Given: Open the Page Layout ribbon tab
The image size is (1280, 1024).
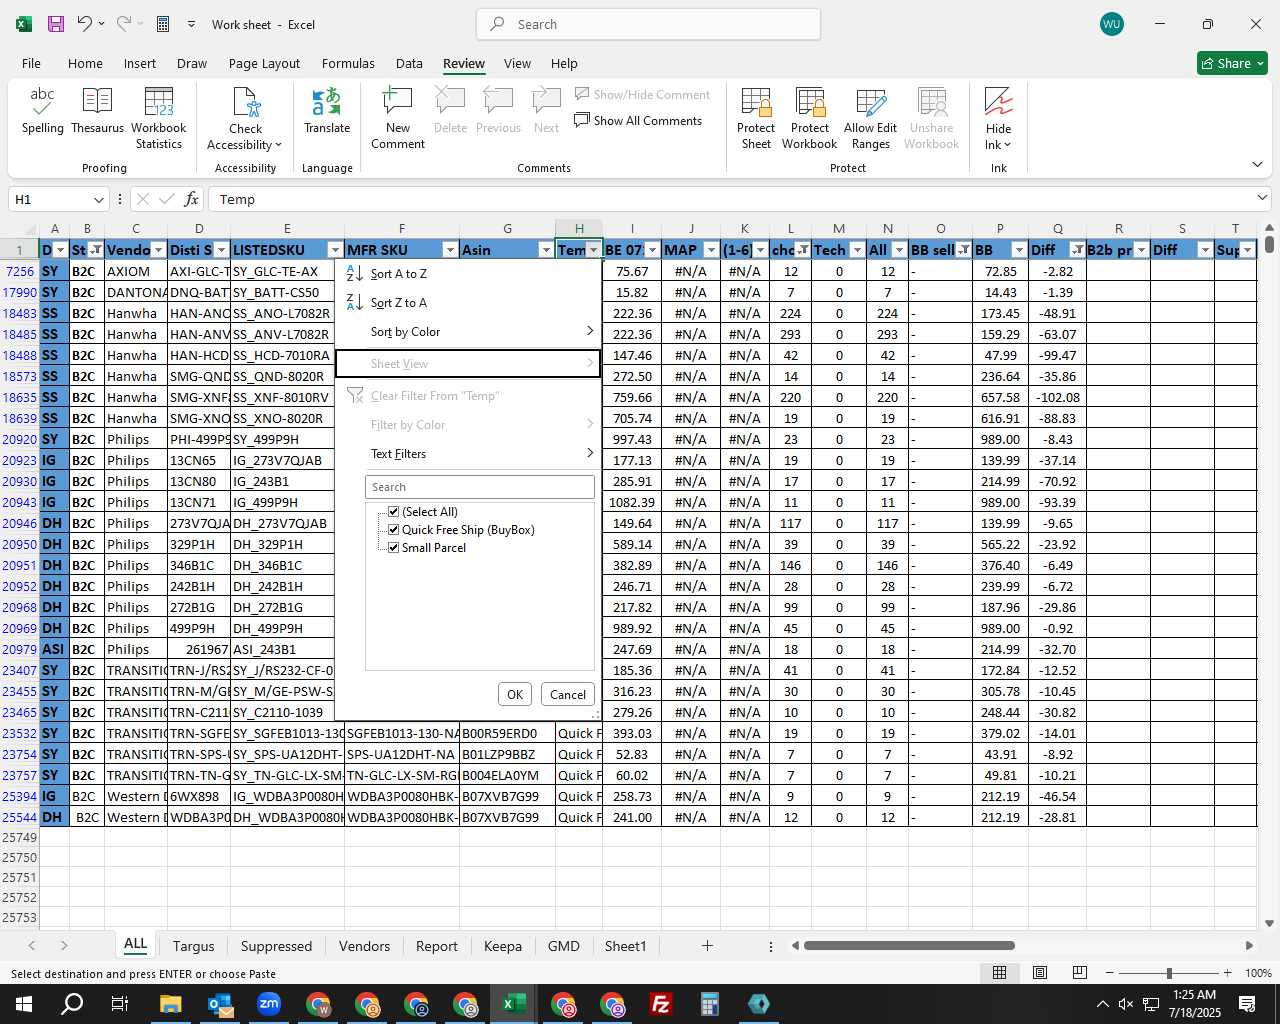Looking at the screenshot, I should coord(264,63).
